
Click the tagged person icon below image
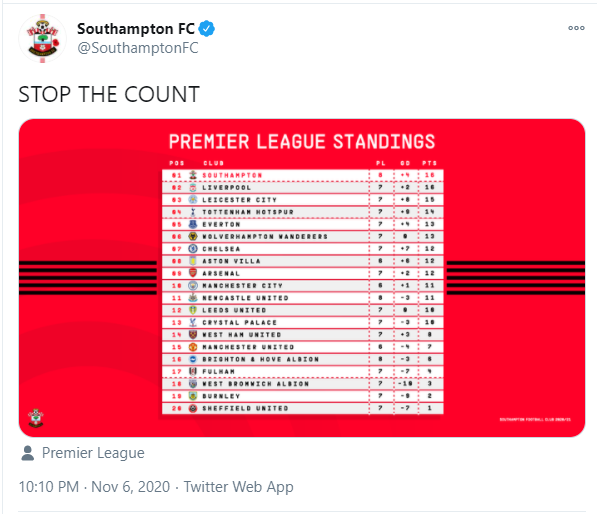(x=27, y=453)
